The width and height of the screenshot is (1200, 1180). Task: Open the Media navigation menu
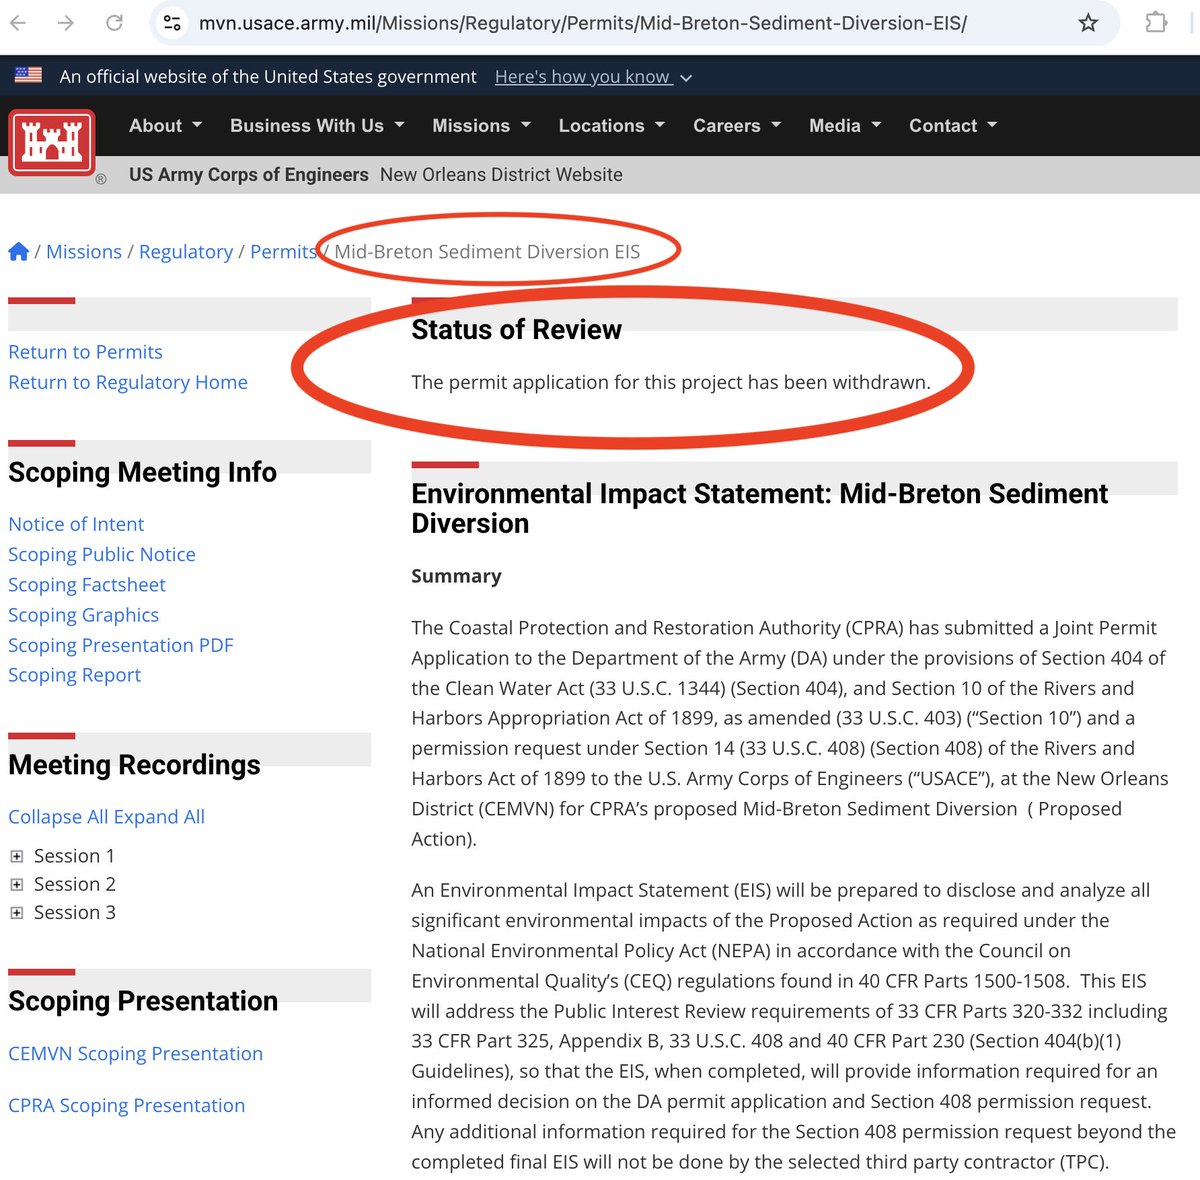[x=845, y=126]
